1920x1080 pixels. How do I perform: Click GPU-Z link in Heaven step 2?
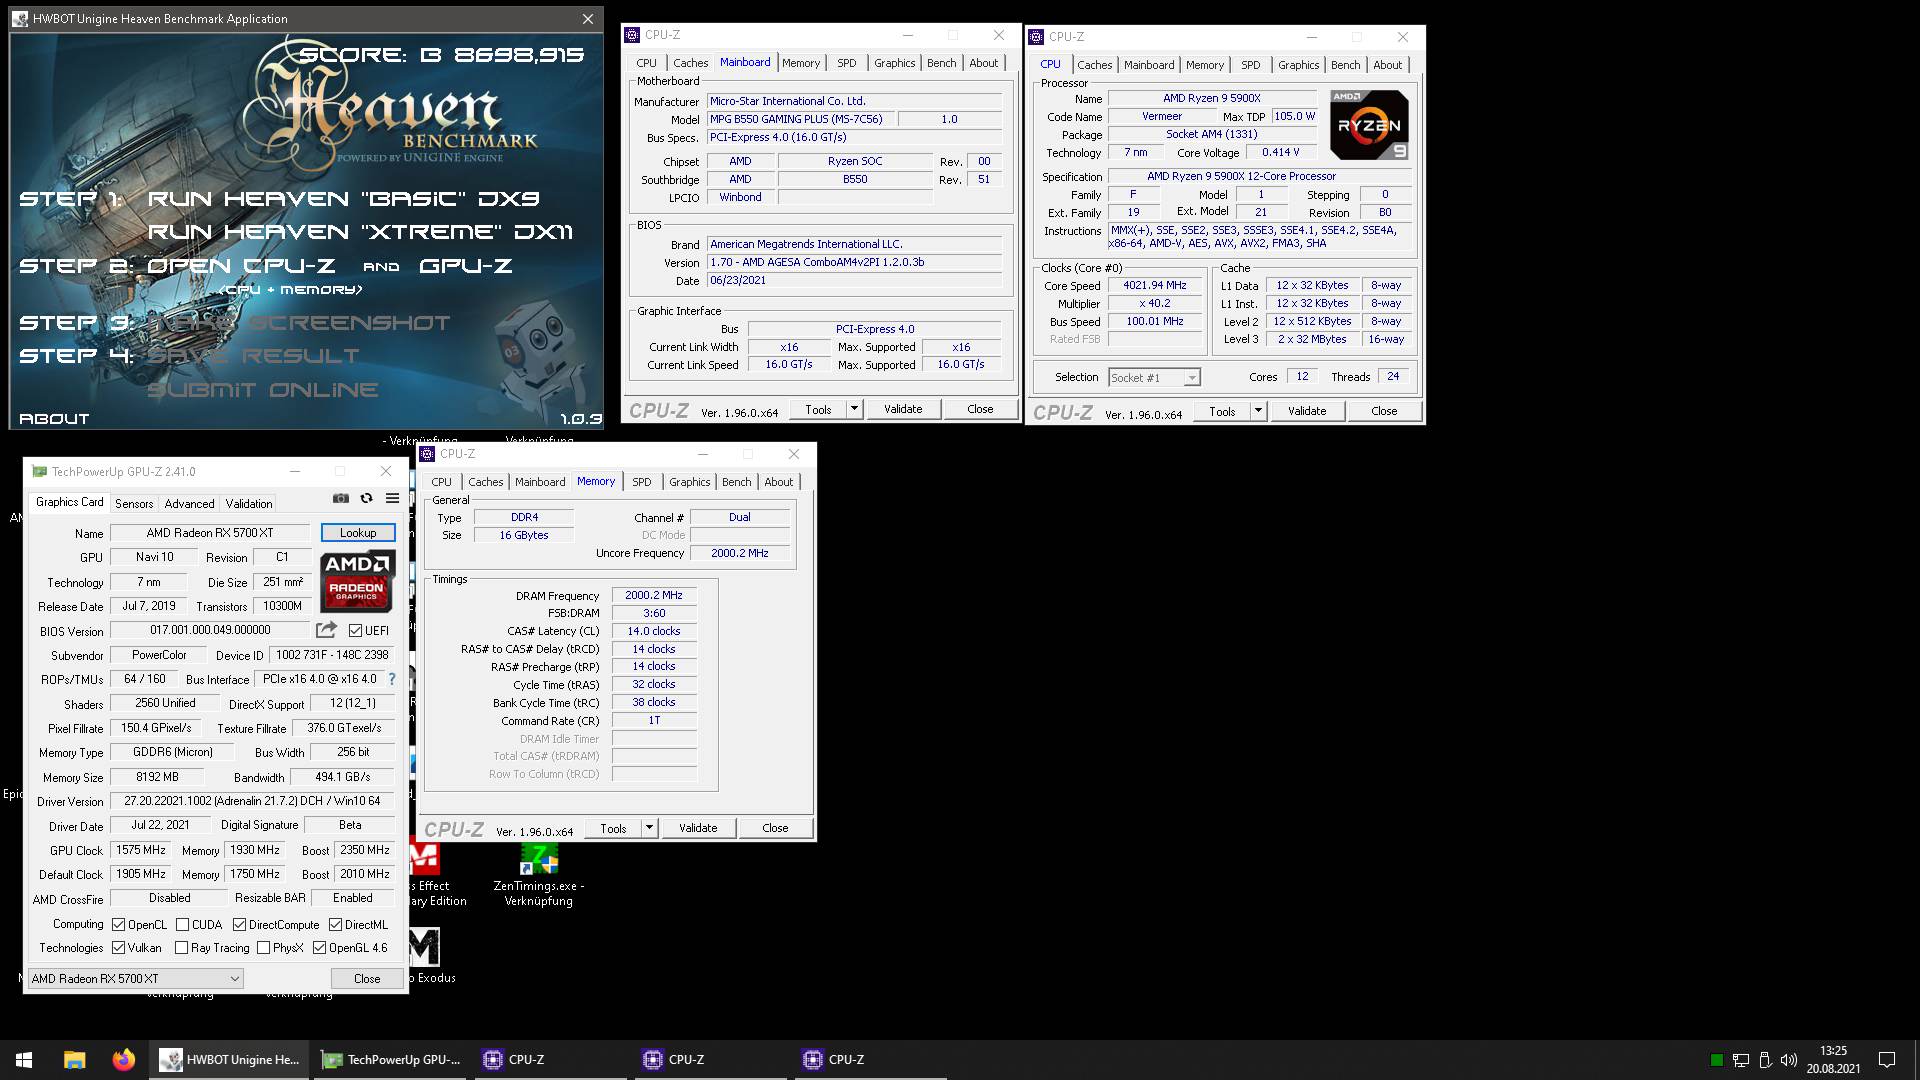click(x=466, y=266)
